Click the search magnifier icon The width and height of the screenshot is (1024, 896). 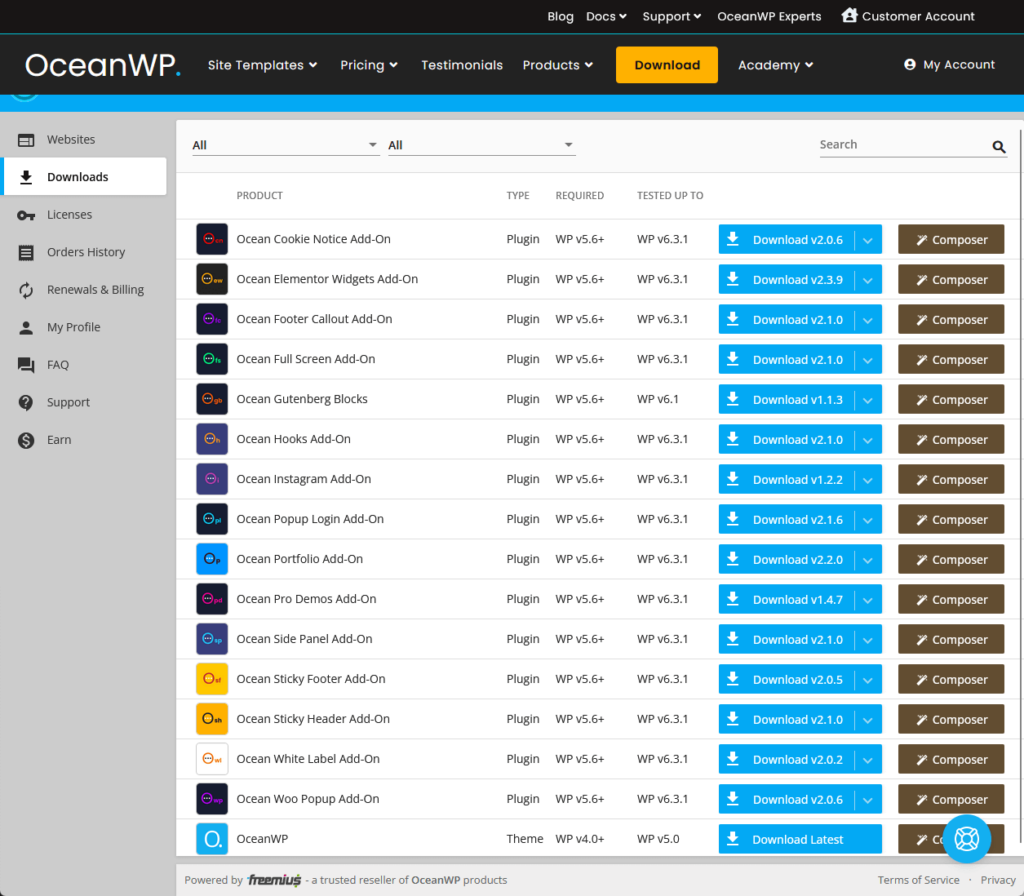click(x=999, y=146)
